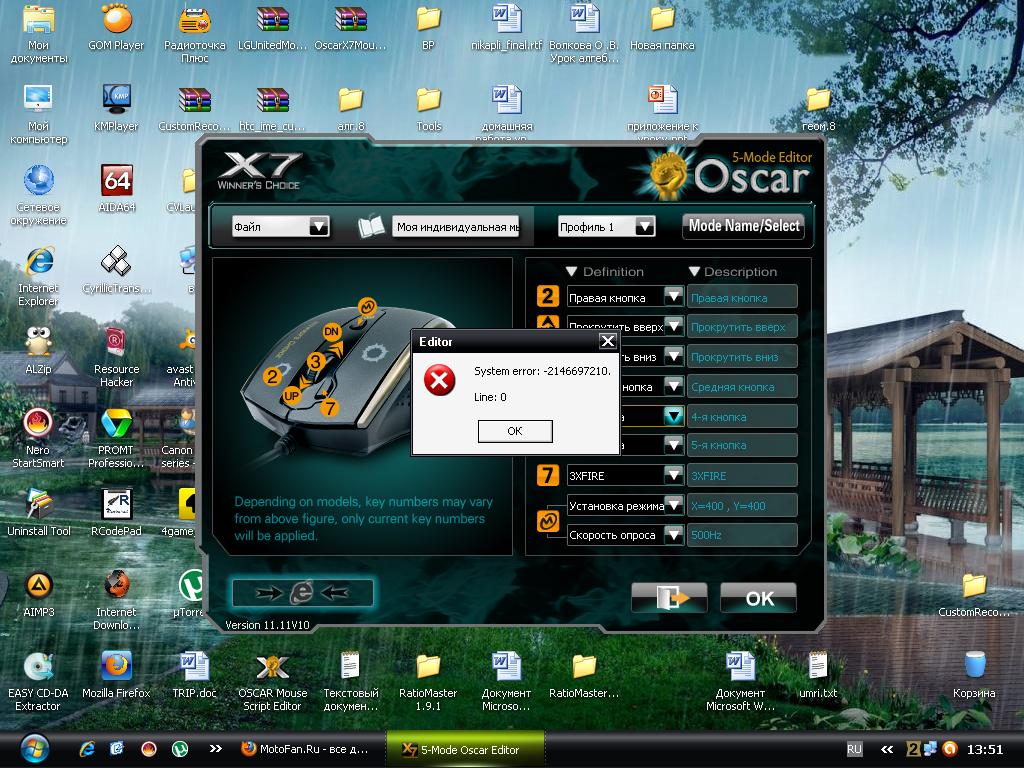Click the orange button 2 icon in list
1024x768 pixels.
(x=547, y=296)
